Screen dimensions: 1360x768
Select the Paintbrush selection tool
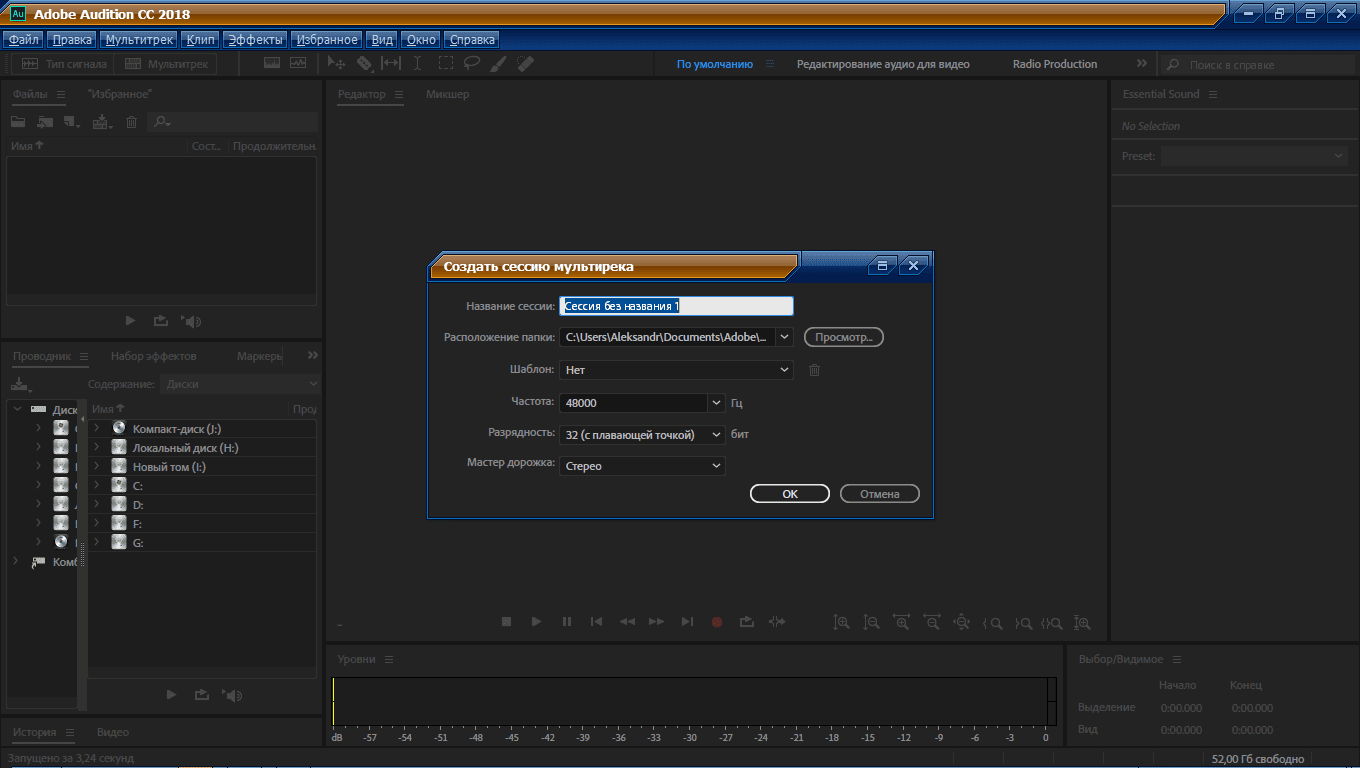coord(499,64)
